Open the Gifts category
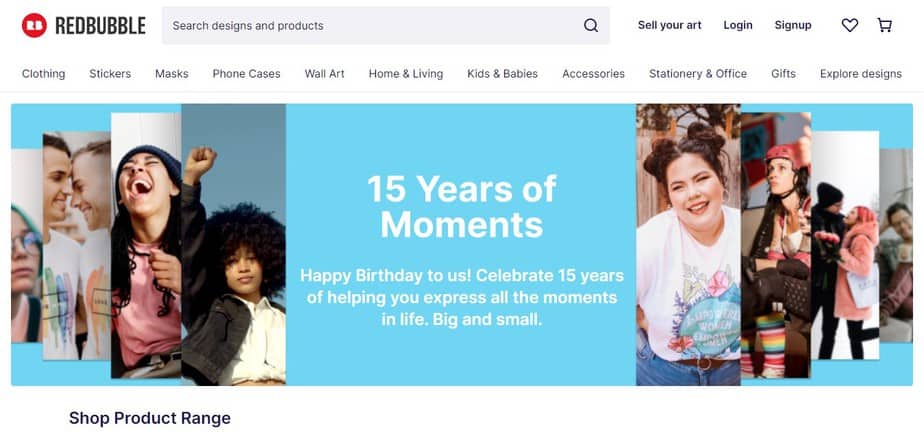The image size is (924, 445). [784, 73]
